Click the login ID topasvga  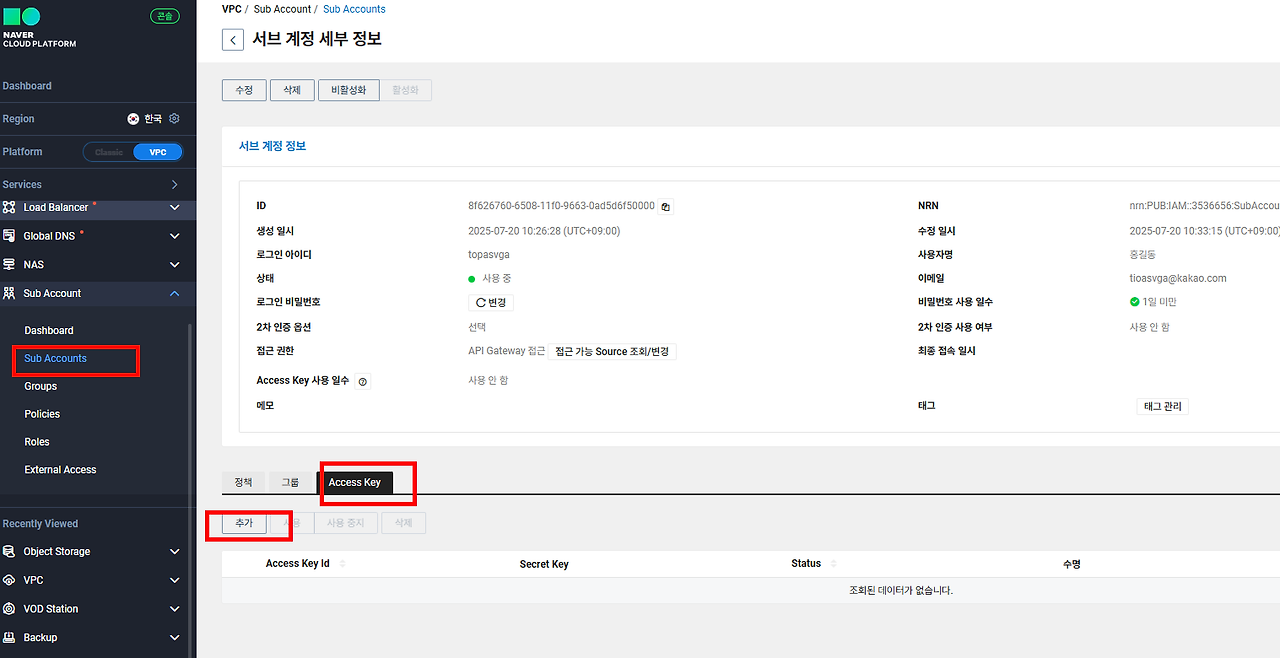(489, 254)
